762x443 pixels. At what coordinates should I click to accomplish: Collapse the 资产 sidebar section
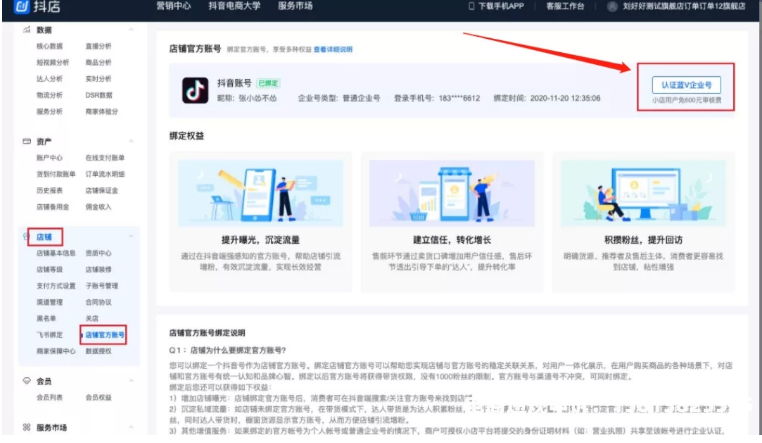tap(130, 142)
